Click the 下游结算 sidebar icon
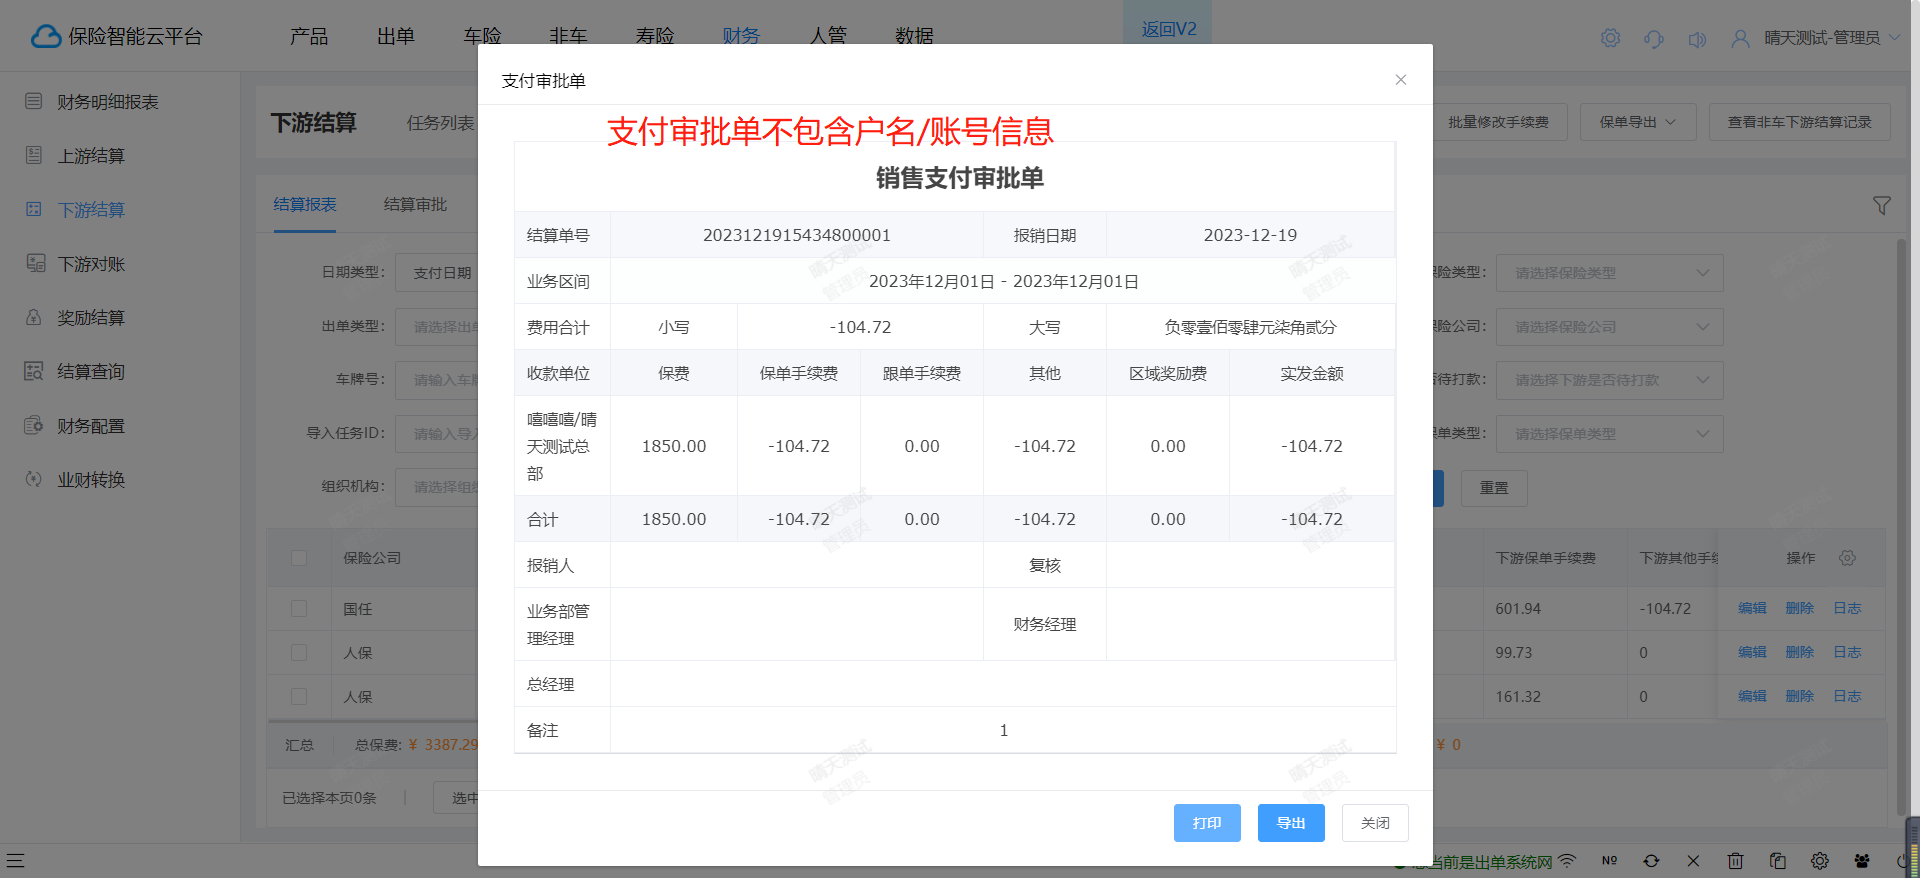The image size is (1920, 878). (x=34, y=209)
